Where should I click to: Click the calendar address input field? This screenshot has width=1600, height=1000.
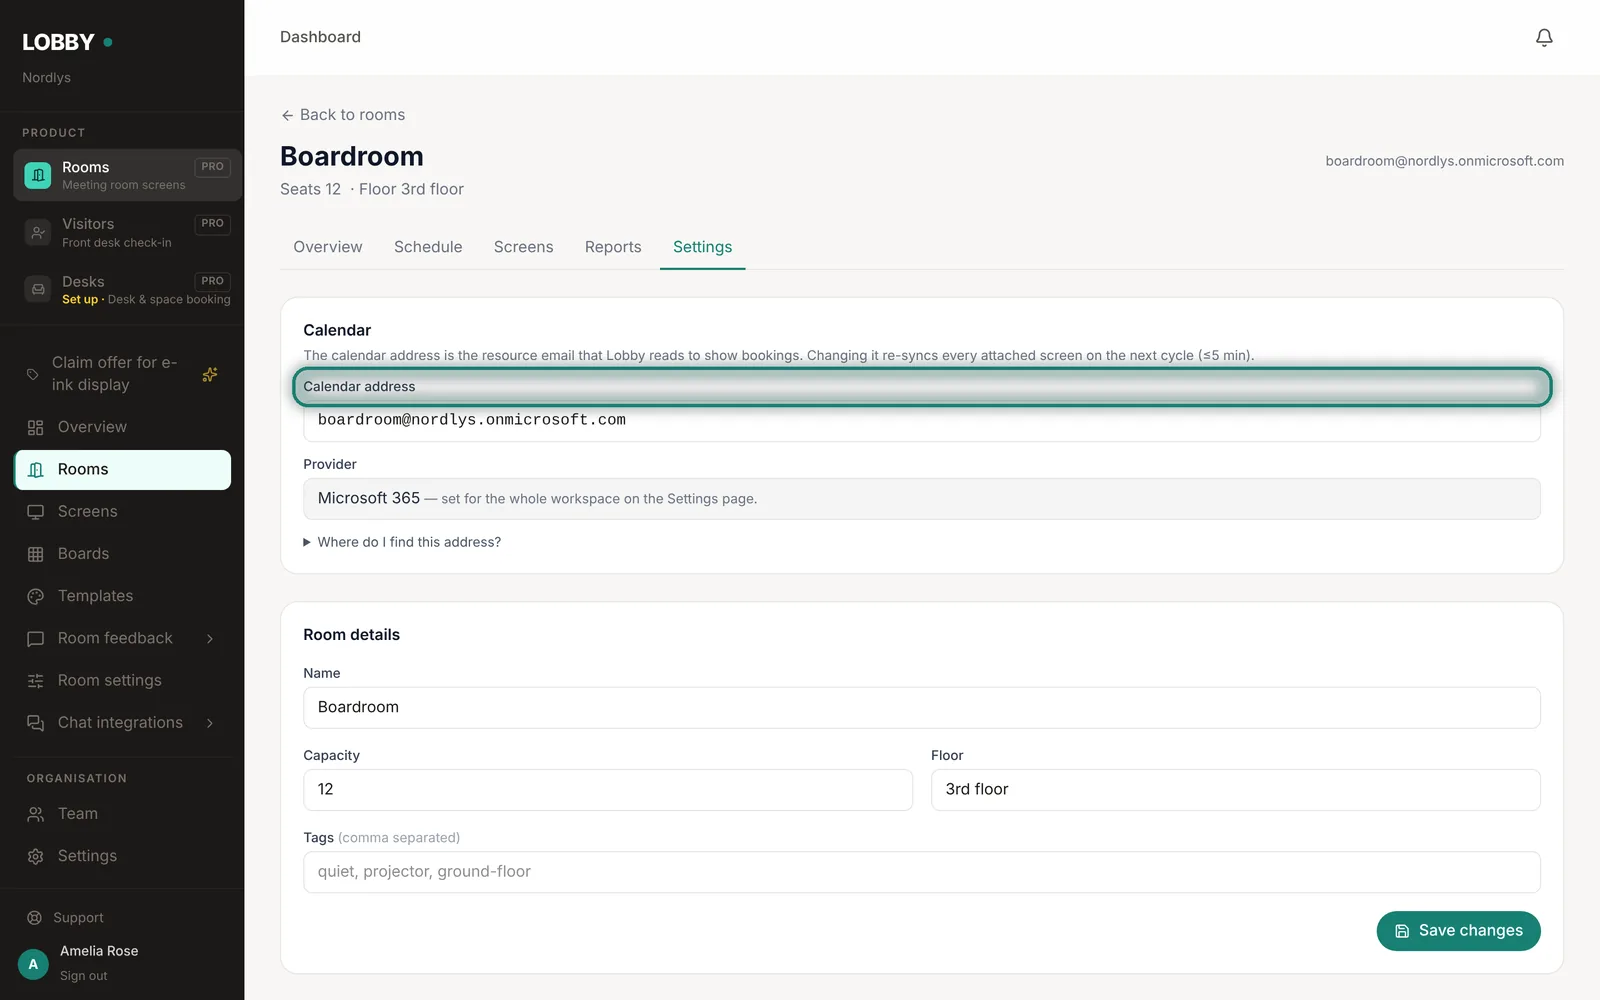pos(921,420)
